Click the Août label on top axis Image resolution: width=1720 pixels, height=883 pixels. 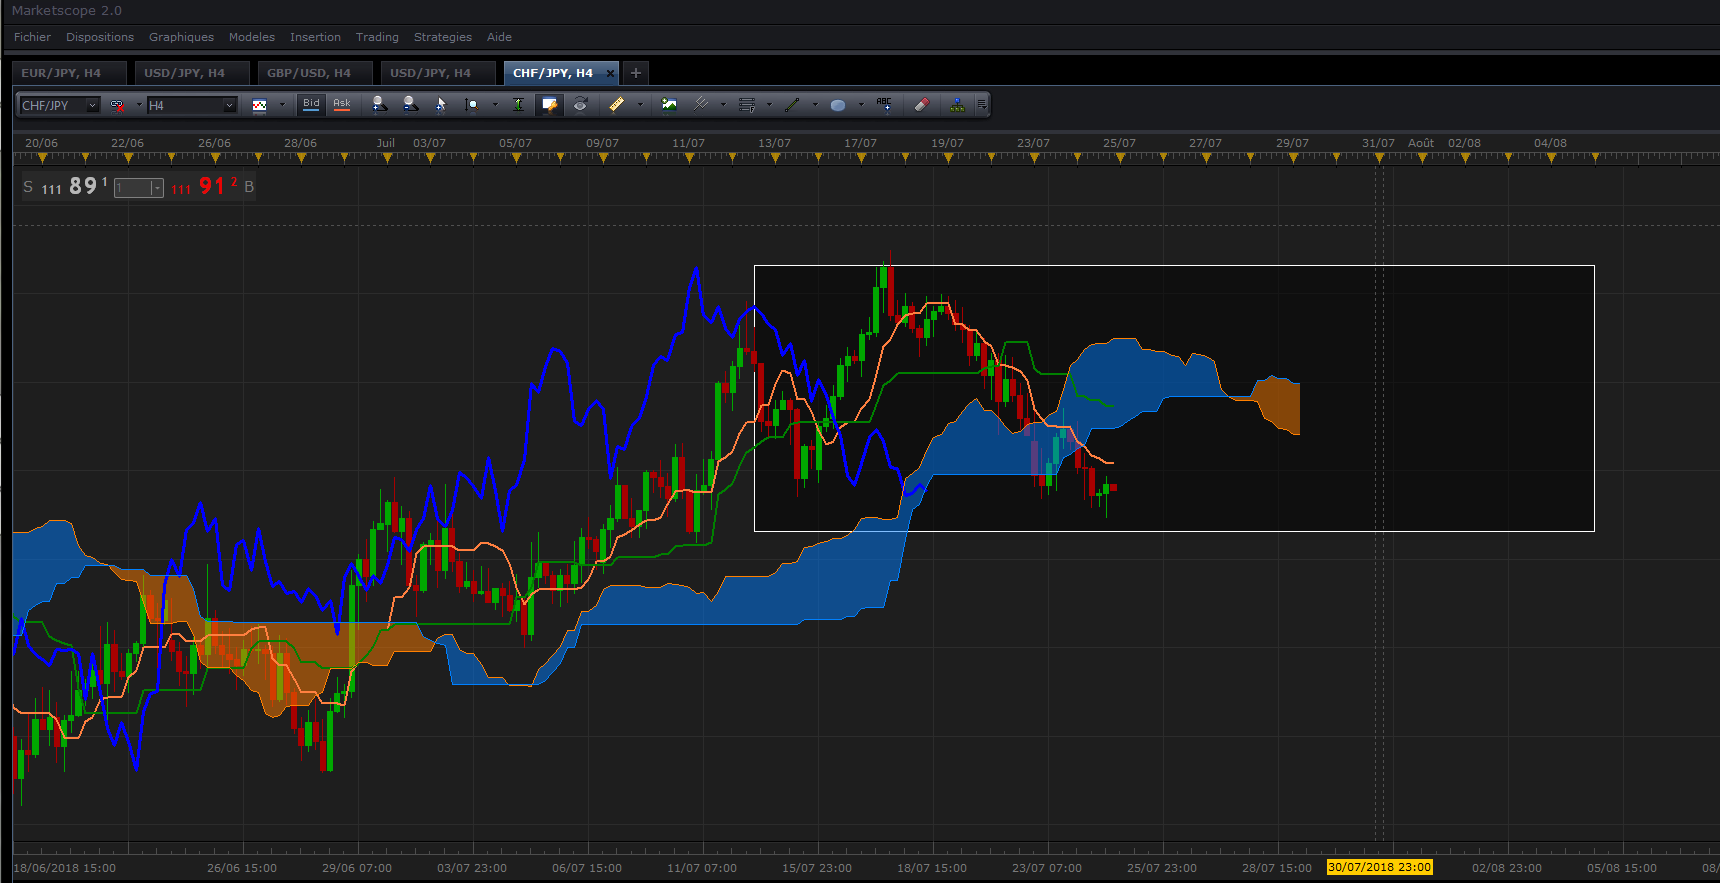pyautogui.click(x=1421, y=143)
